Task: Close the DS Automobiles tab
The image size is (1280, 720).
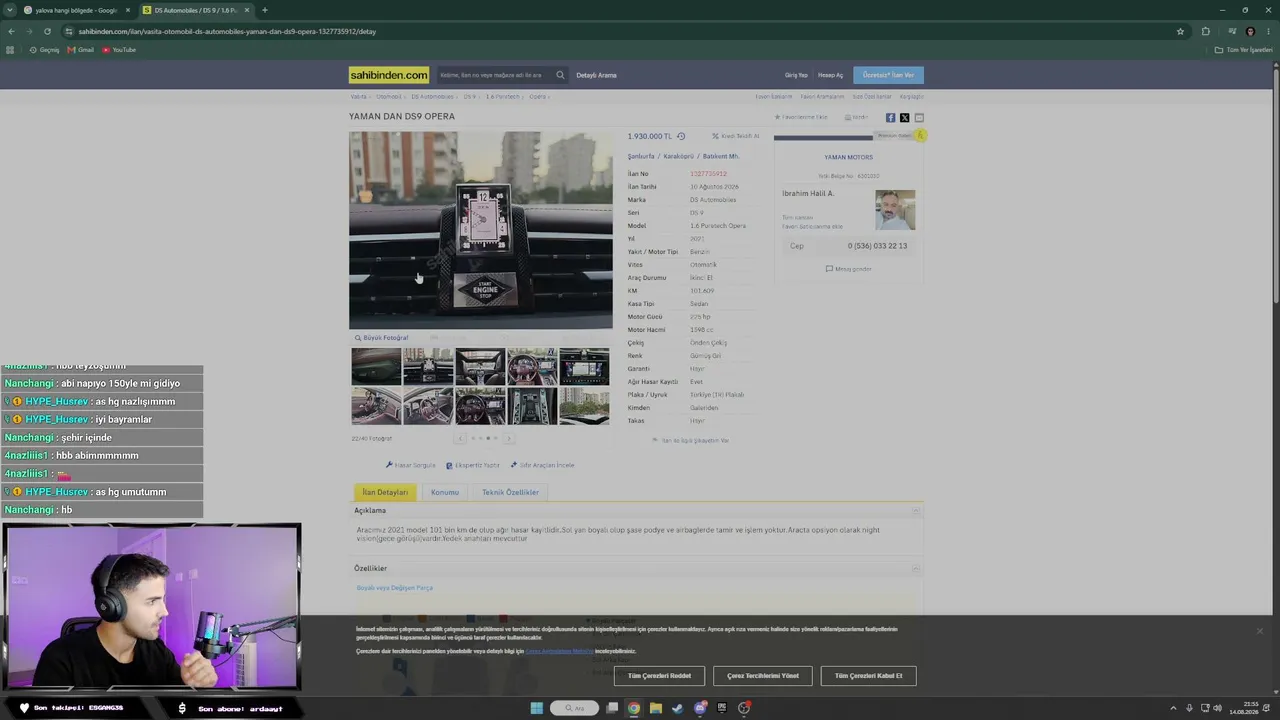Action: pos(246,10)
